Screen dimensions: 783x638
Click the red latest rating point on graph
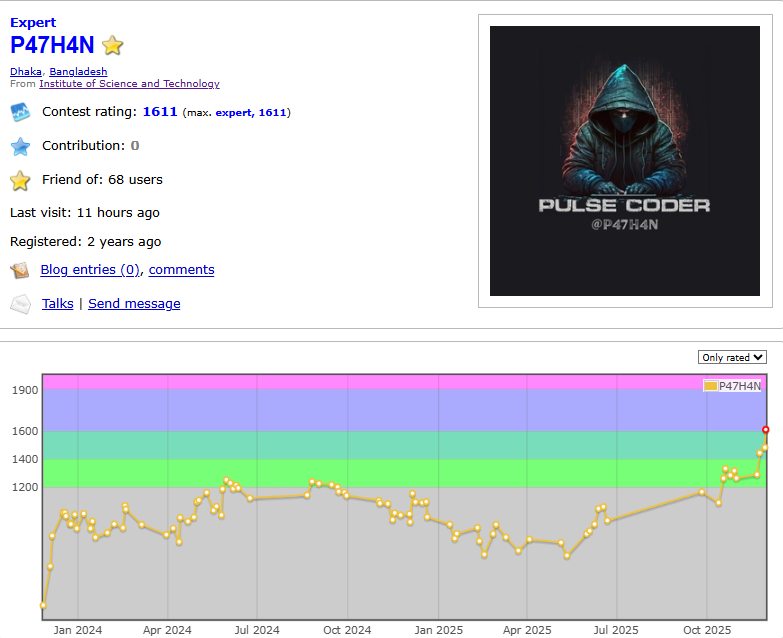click(x=766, y=430)
